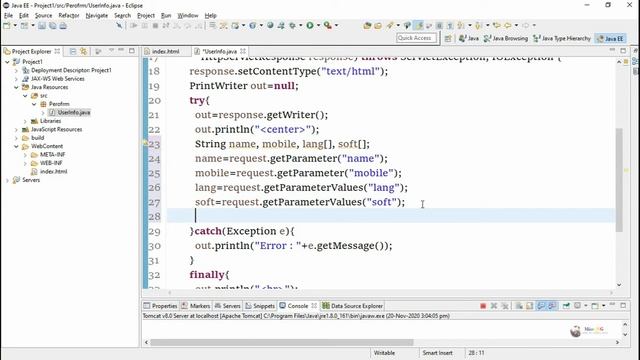Close the UserInfo.java editor tab
The width and height of the screenshot is (640, 360).
point(243,51)
